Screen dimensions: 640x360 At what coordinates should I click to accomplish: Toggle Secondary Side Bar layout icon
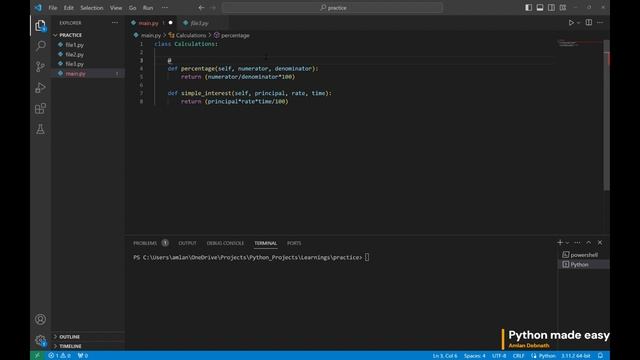click(x=551, y=7)
